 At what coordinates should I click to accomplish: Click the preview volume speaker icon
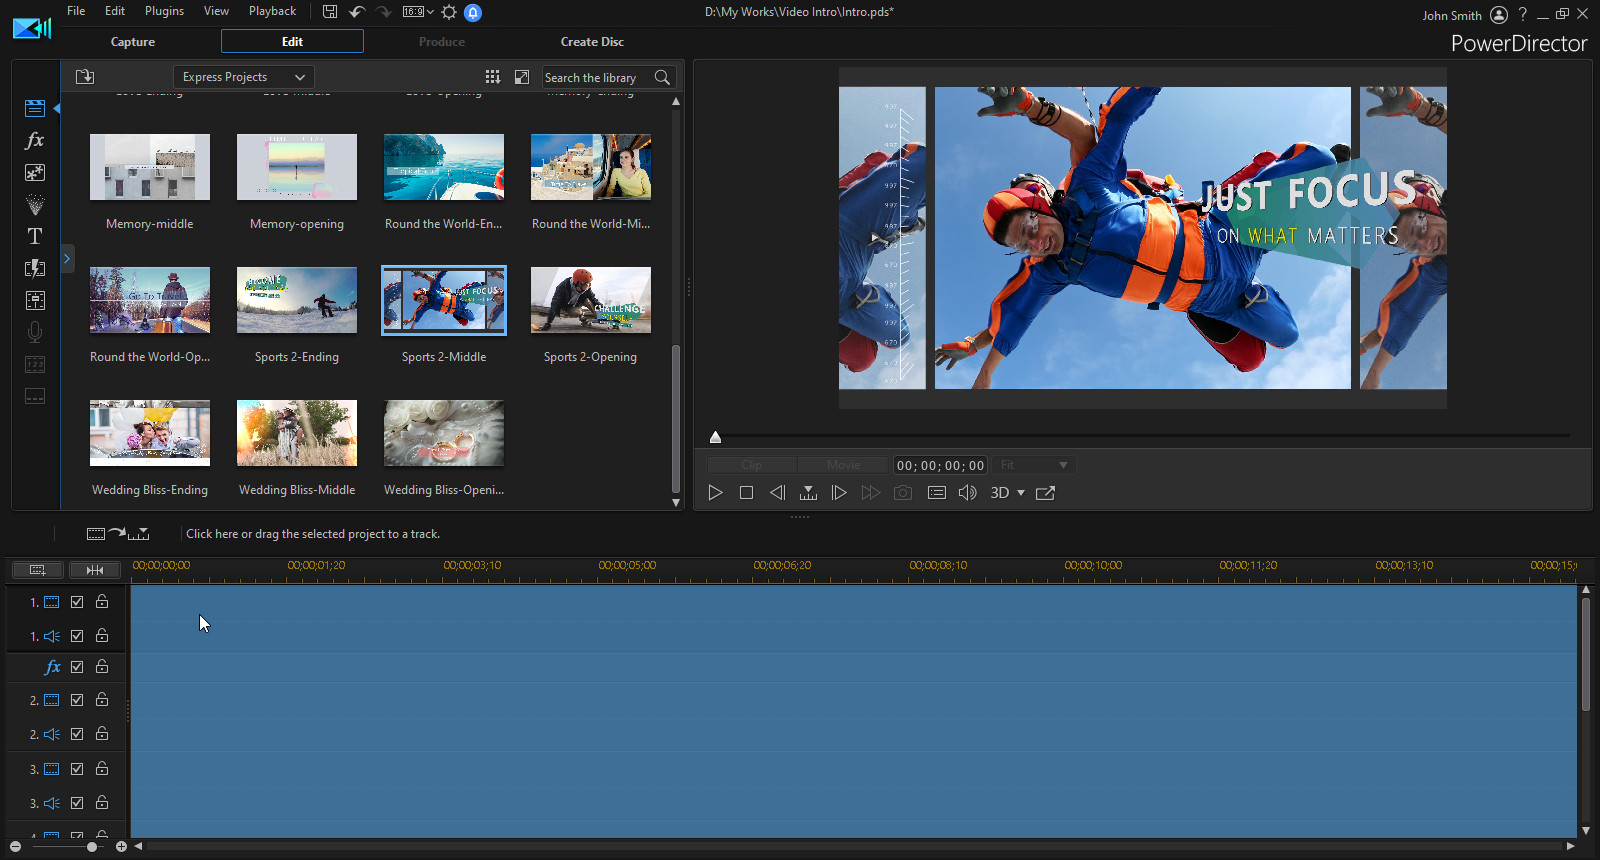point(967,493)
